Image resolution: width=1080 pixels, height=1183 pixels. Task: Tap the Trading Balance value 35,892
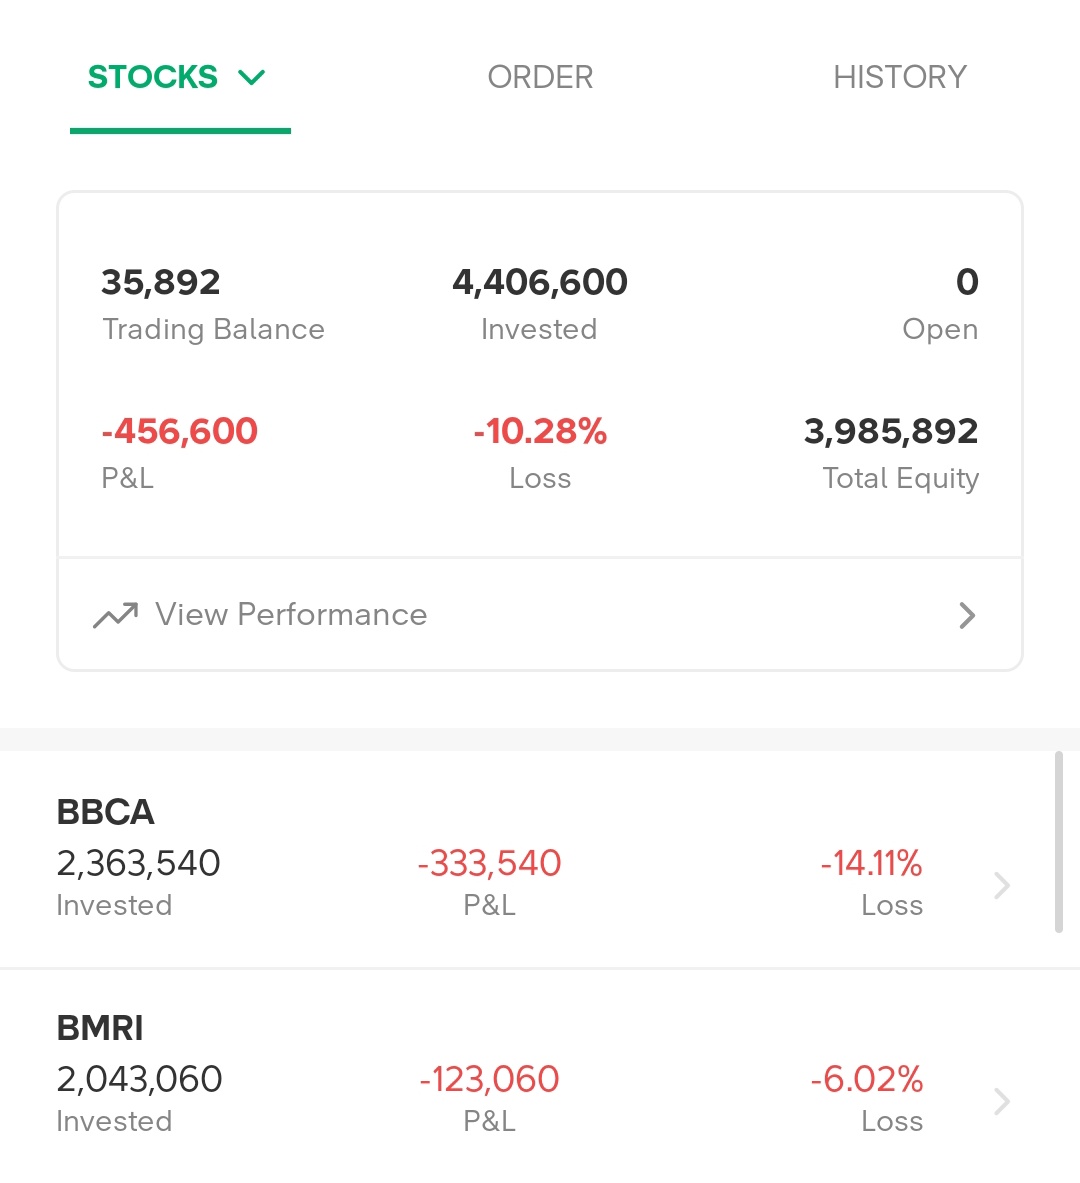click(x=161, y=282)
